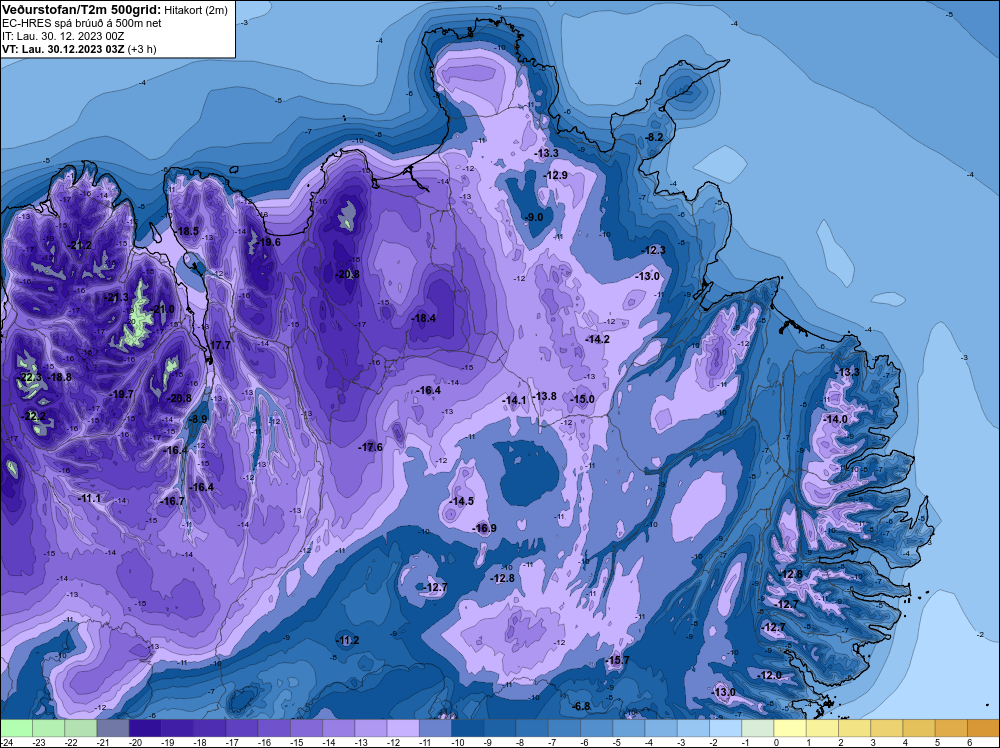Click the -6 legend color swatch
The width and height of the screenshot is (1000, 748).
pos(596,728)
